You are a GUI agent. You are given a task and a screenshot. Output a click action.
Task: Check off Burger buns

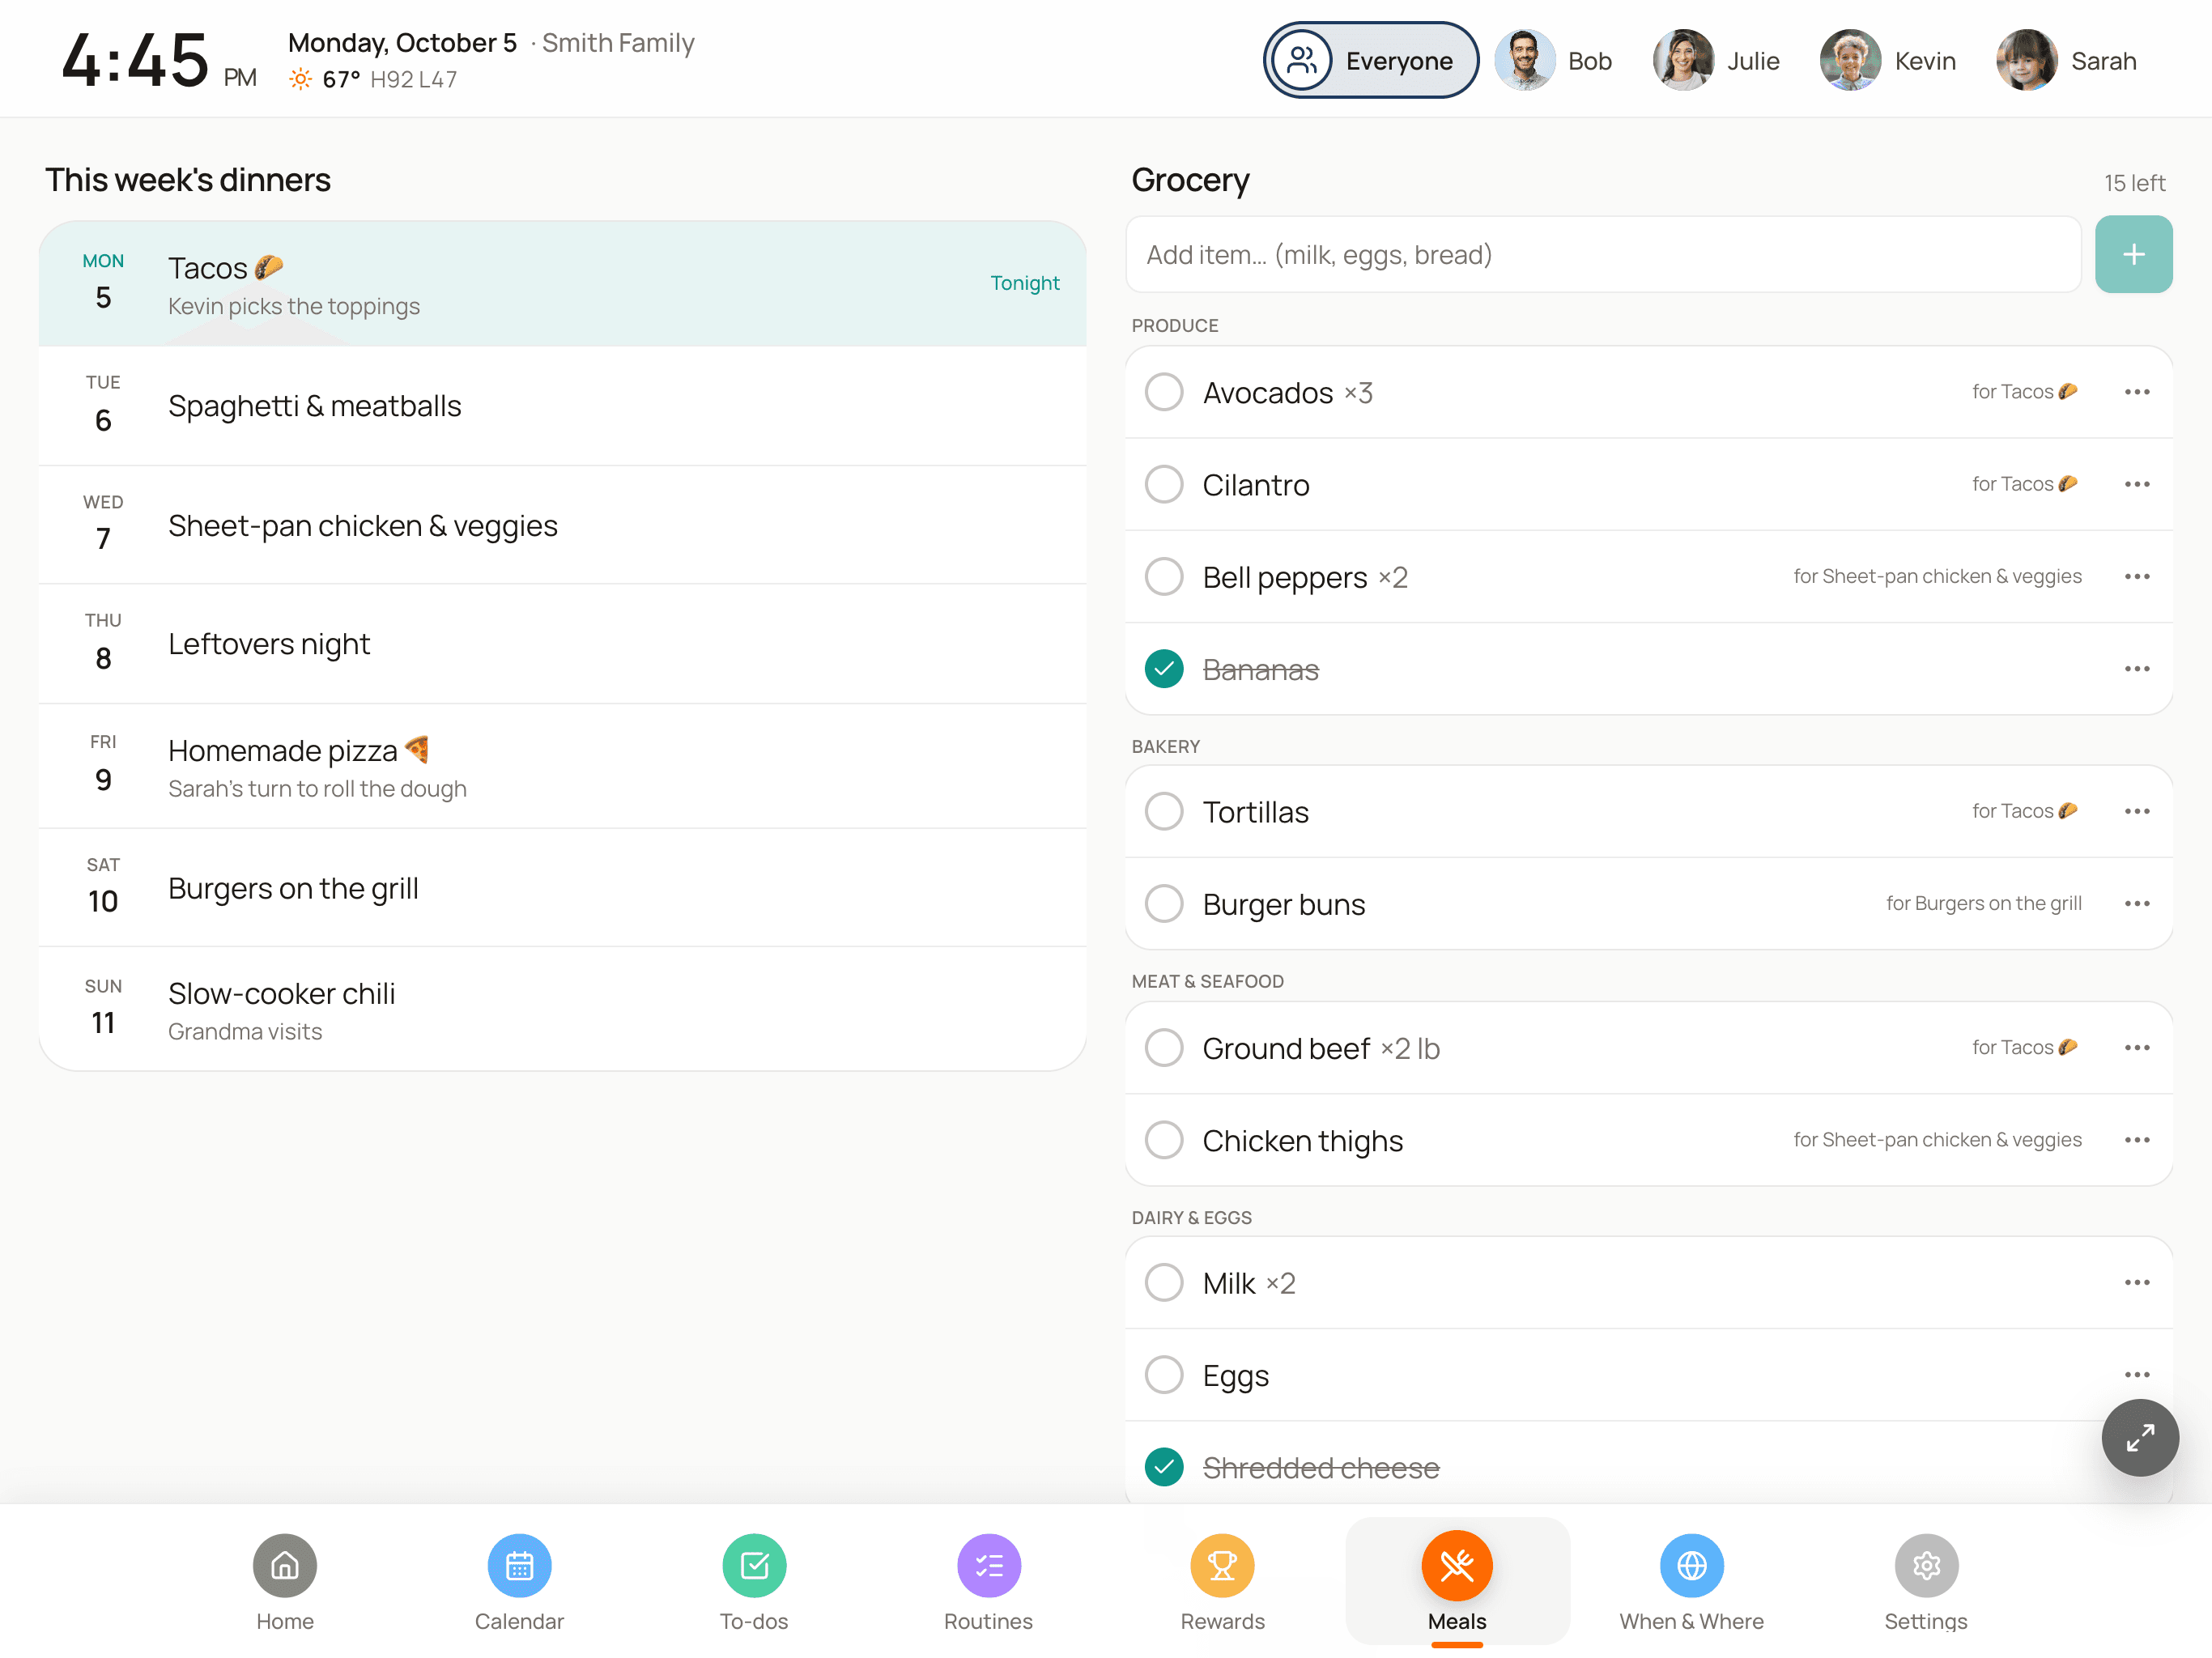(1163, 904)
